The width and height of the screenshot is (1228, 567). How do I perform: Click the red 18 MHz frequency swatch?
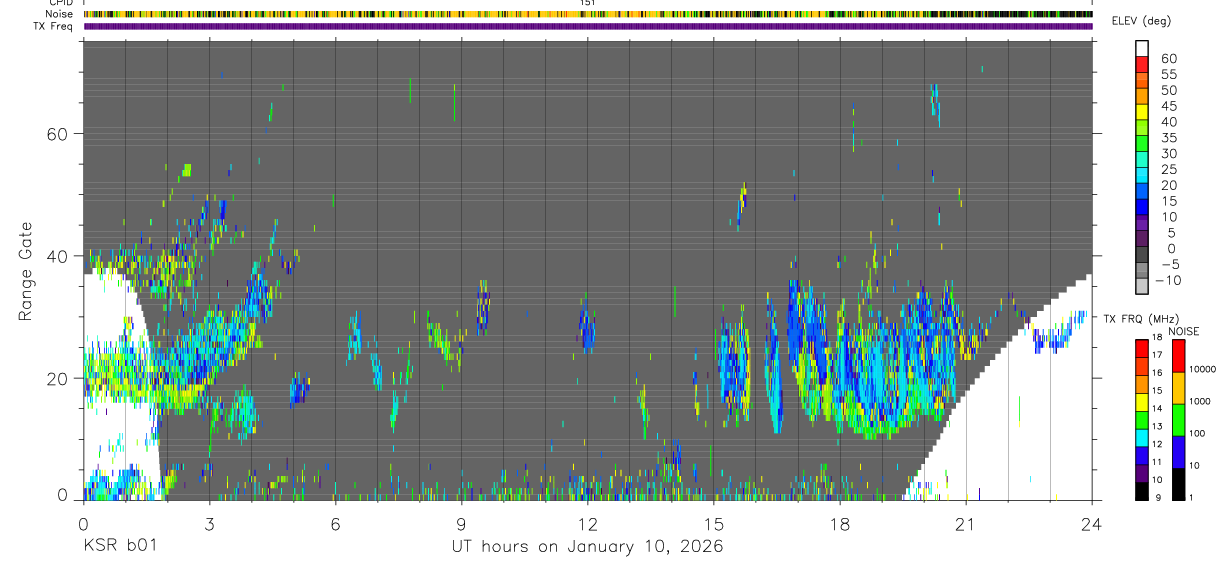point(1142,347)
